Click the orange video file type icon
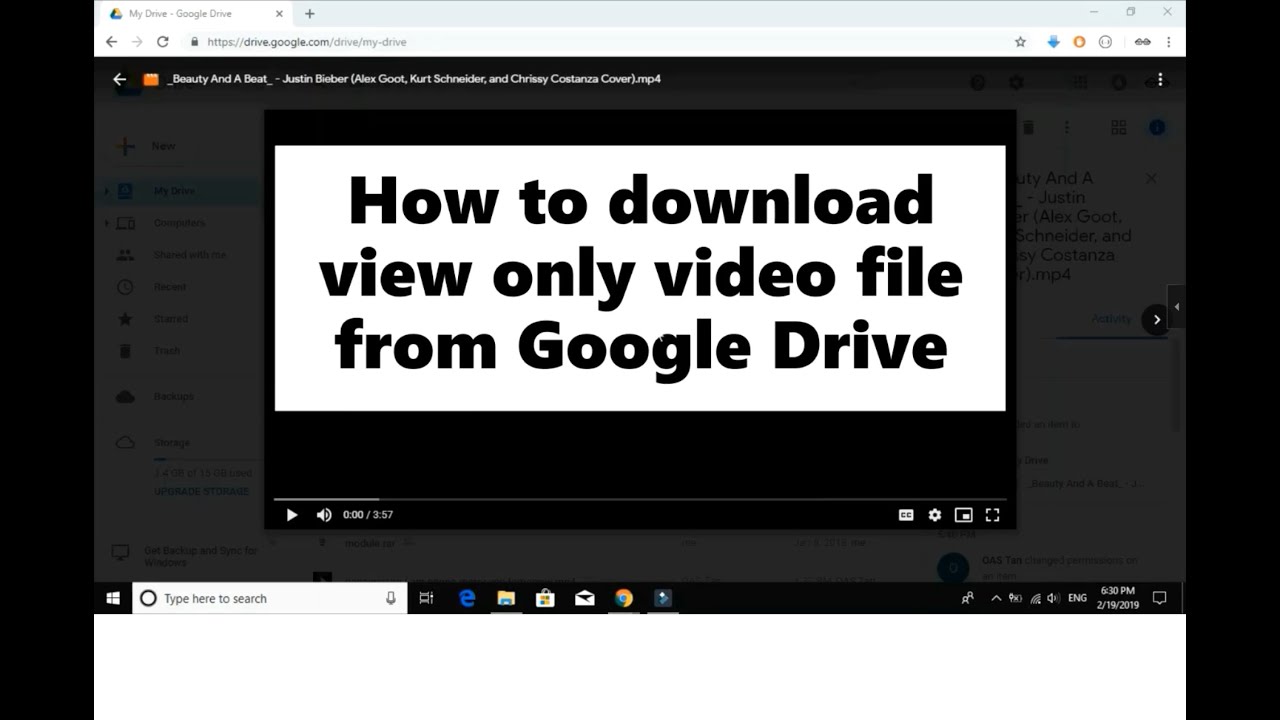1280x720 pixels. 151,79
